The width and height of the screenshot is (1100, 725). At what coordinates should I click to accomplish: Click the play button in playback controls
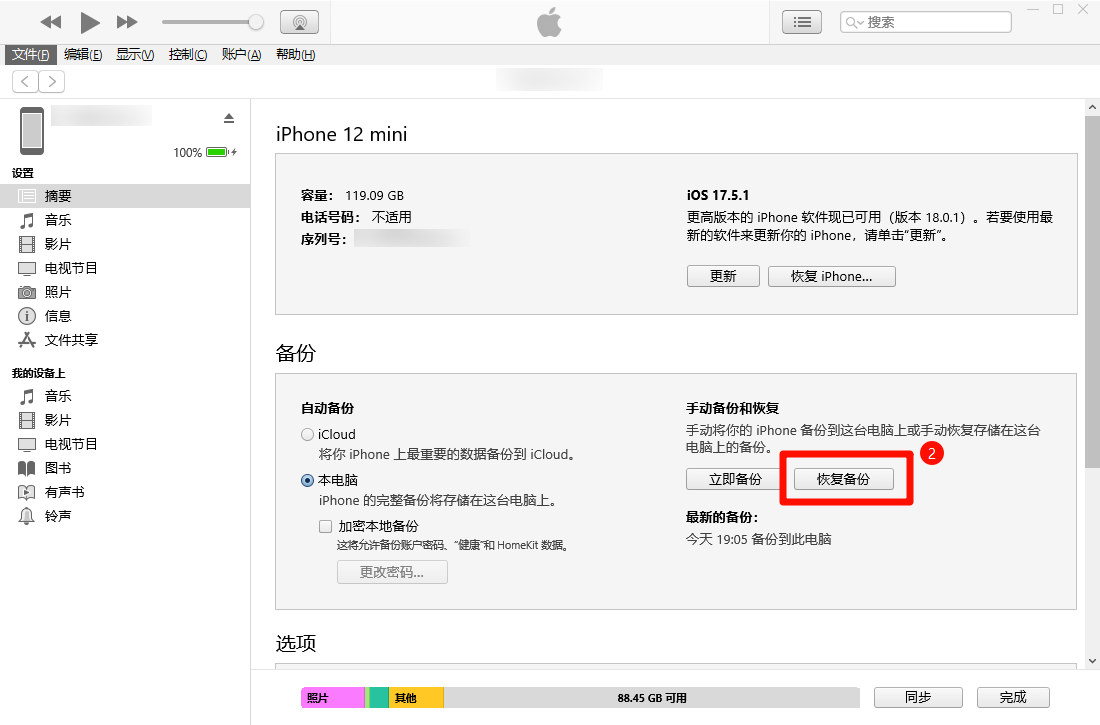coord(90,22)
